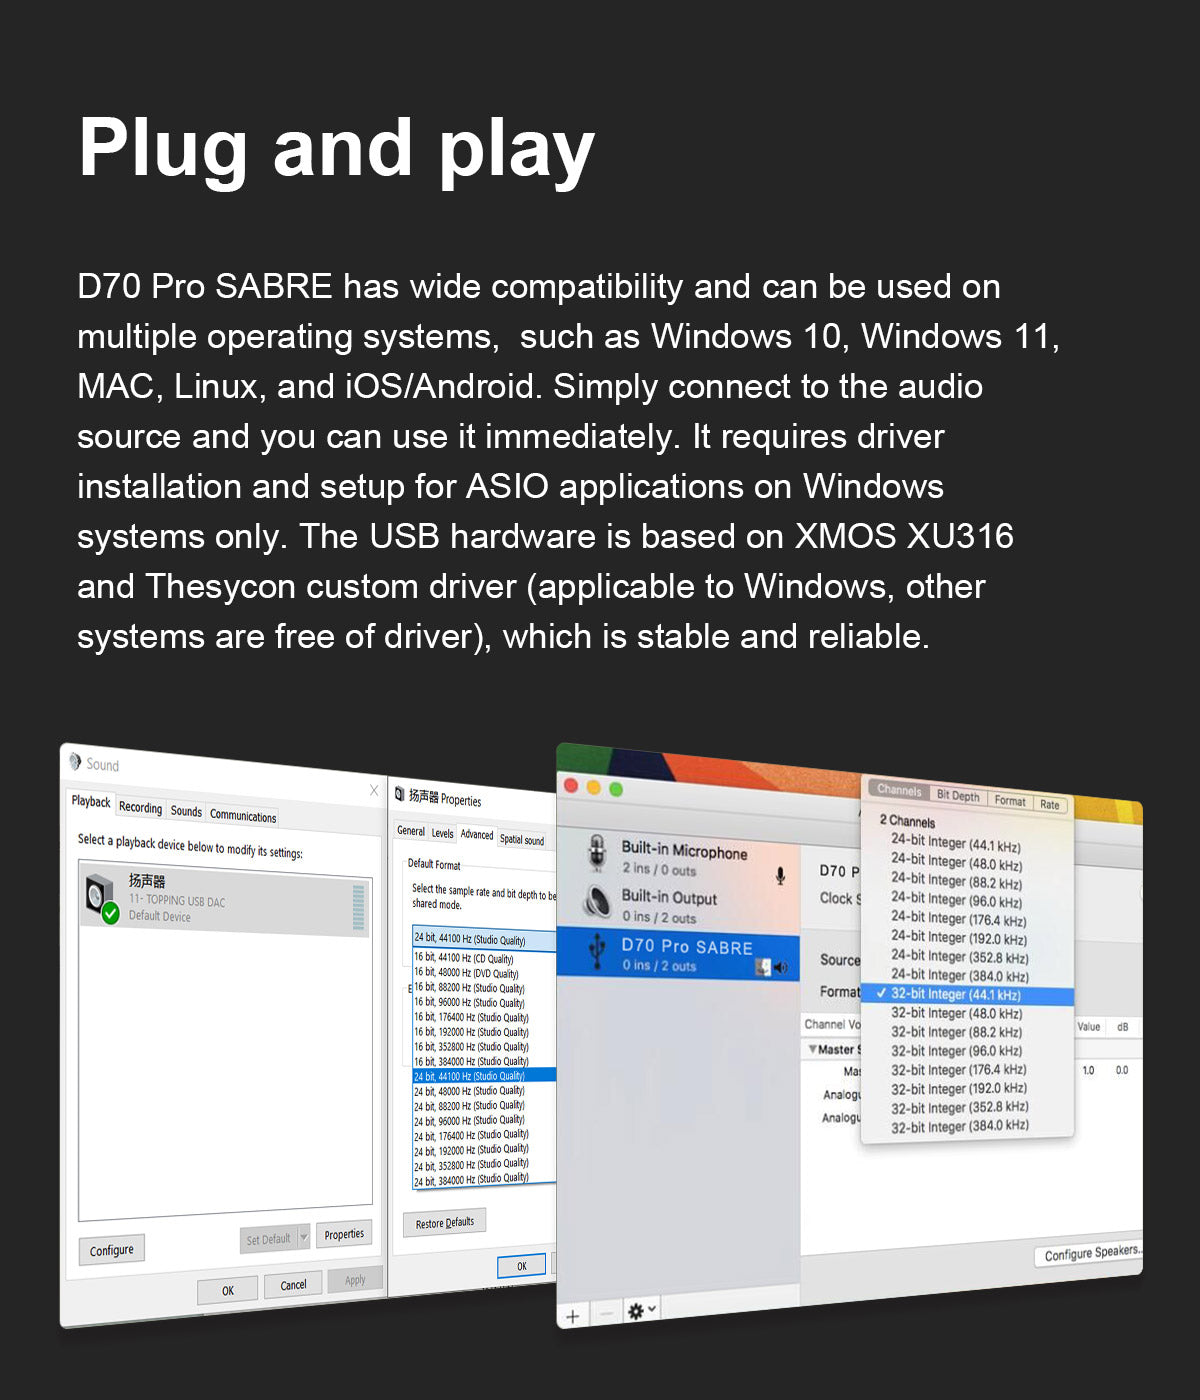Click the 扬声器 TOPPING USB DAC speaker icon
Image resolution: width=1200 pixels, height=1400 pixels.
[x=101, y=896]
